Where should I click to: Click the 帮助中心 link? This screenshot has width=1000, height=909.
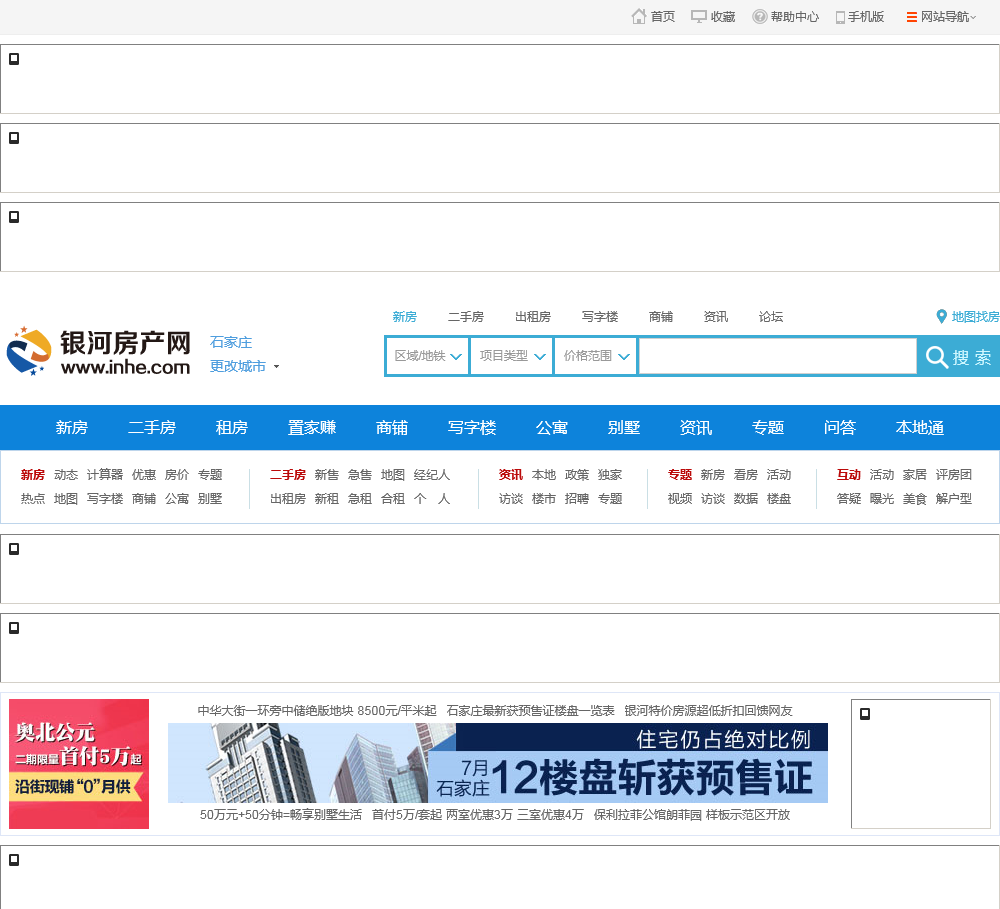tap(795, 17)
